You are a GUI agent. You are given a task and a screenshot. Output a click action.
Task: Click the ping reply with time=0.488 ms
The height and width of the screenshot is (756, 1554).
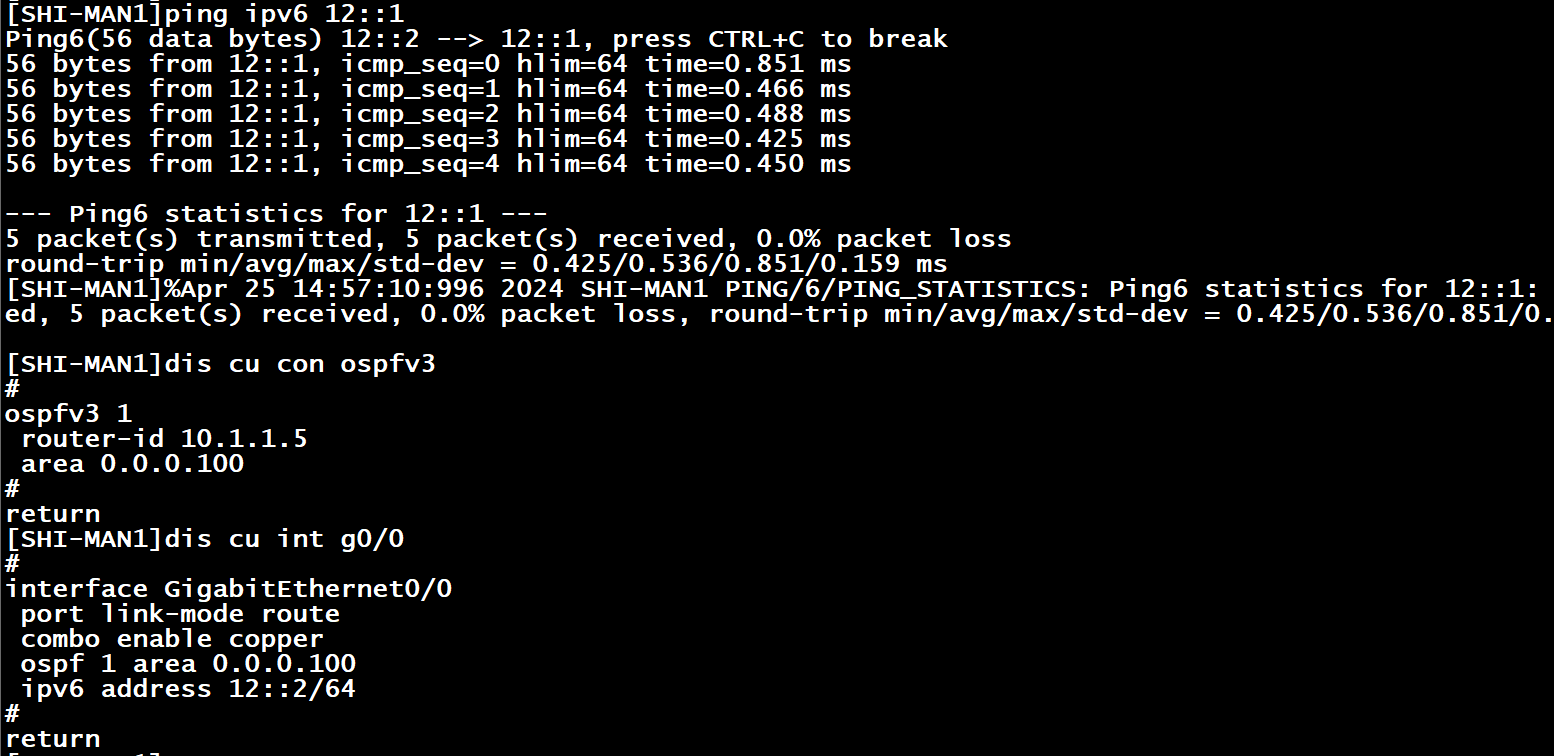point(428,114)
